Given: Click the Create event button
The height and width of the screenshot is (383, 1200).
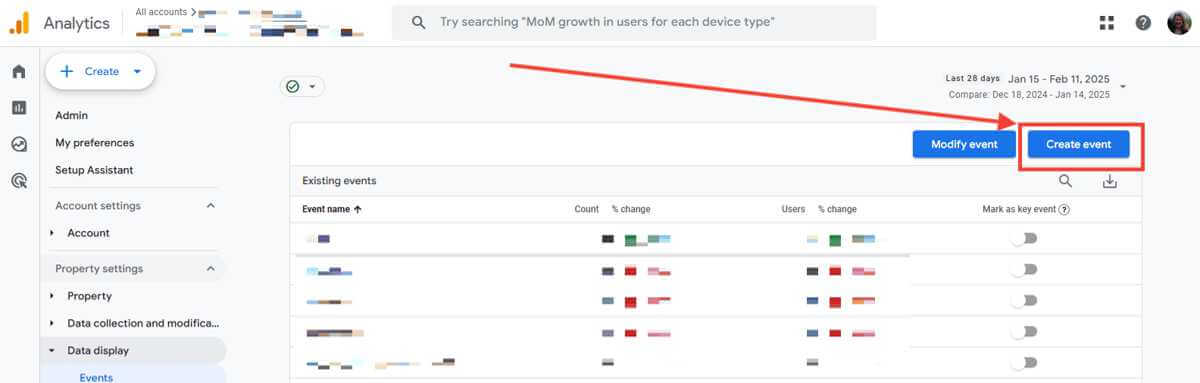Looking at the screenshot, I should tap(1078, 144).
